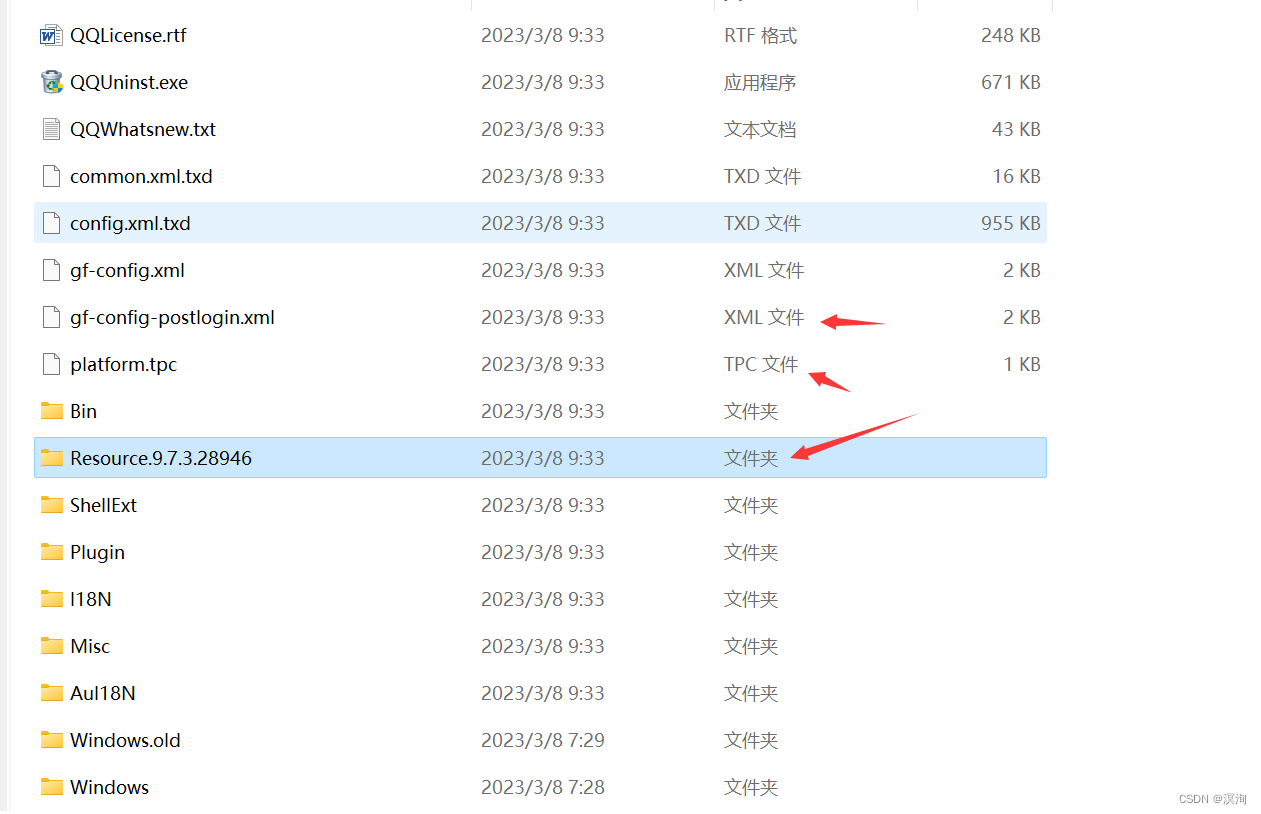Select the folder name Windows.old

125,740
